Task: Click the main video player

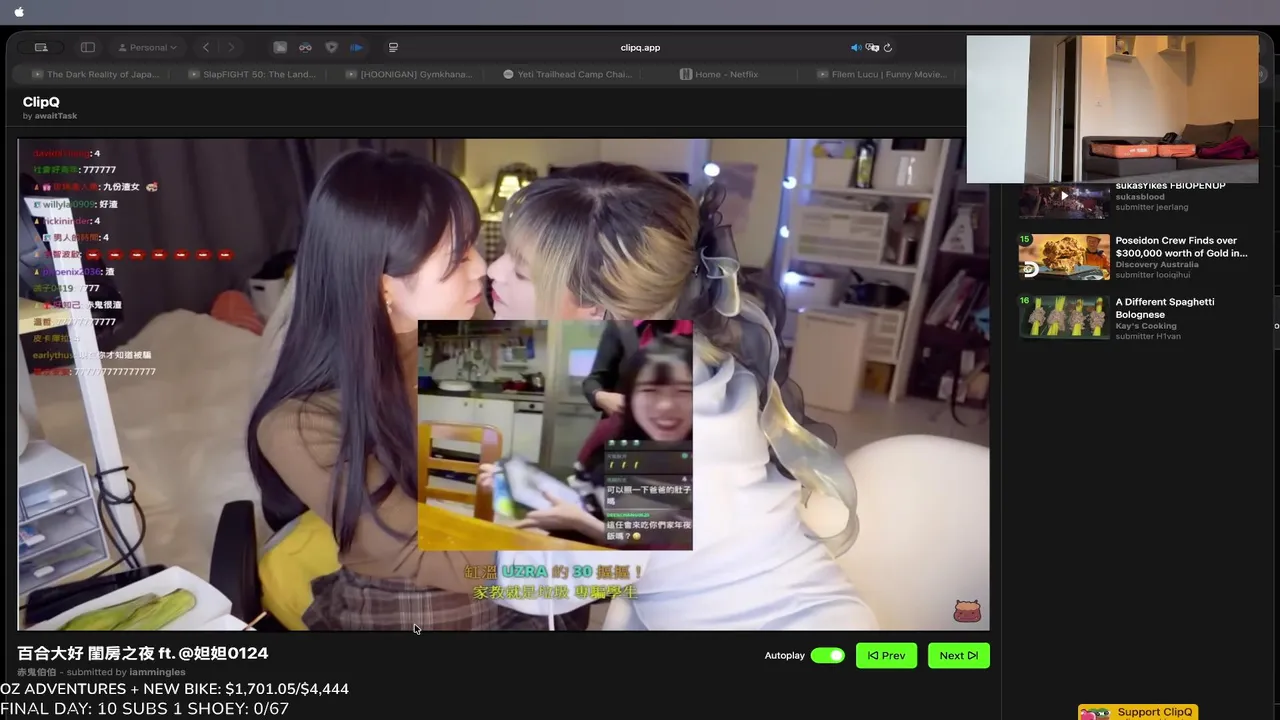Action: tap(503, 384)
